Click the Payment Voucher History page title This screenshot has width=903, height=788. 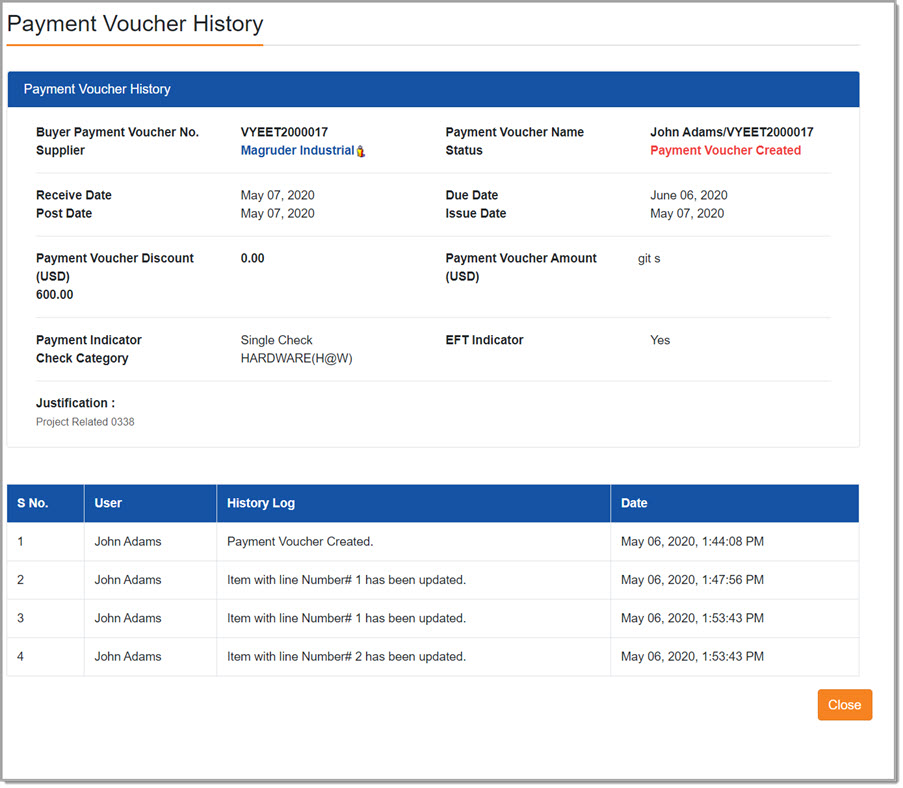click(135, 24)
